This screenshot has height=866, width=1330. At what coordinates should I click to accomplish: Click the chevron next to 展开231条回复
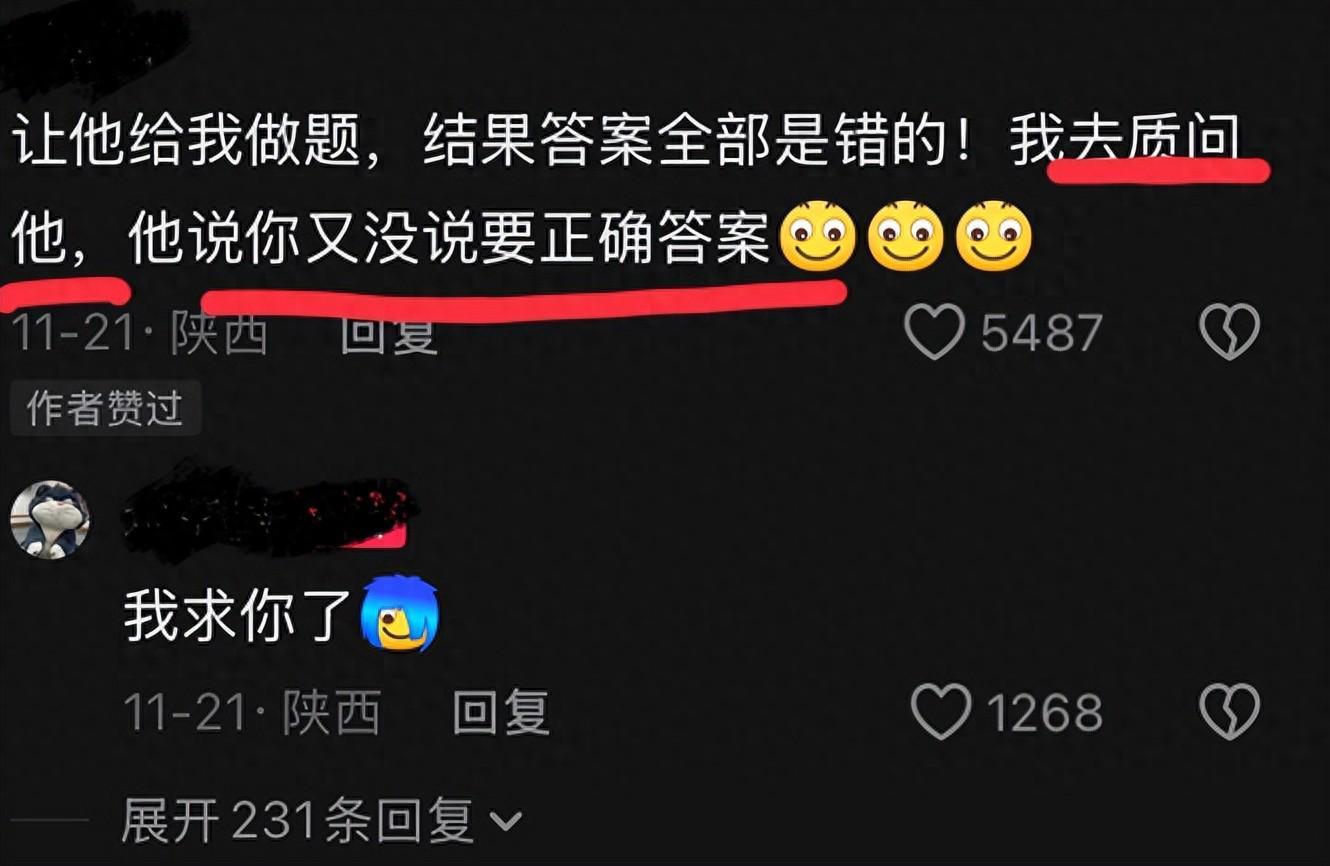pyautogui.click(x=505, y=824)
